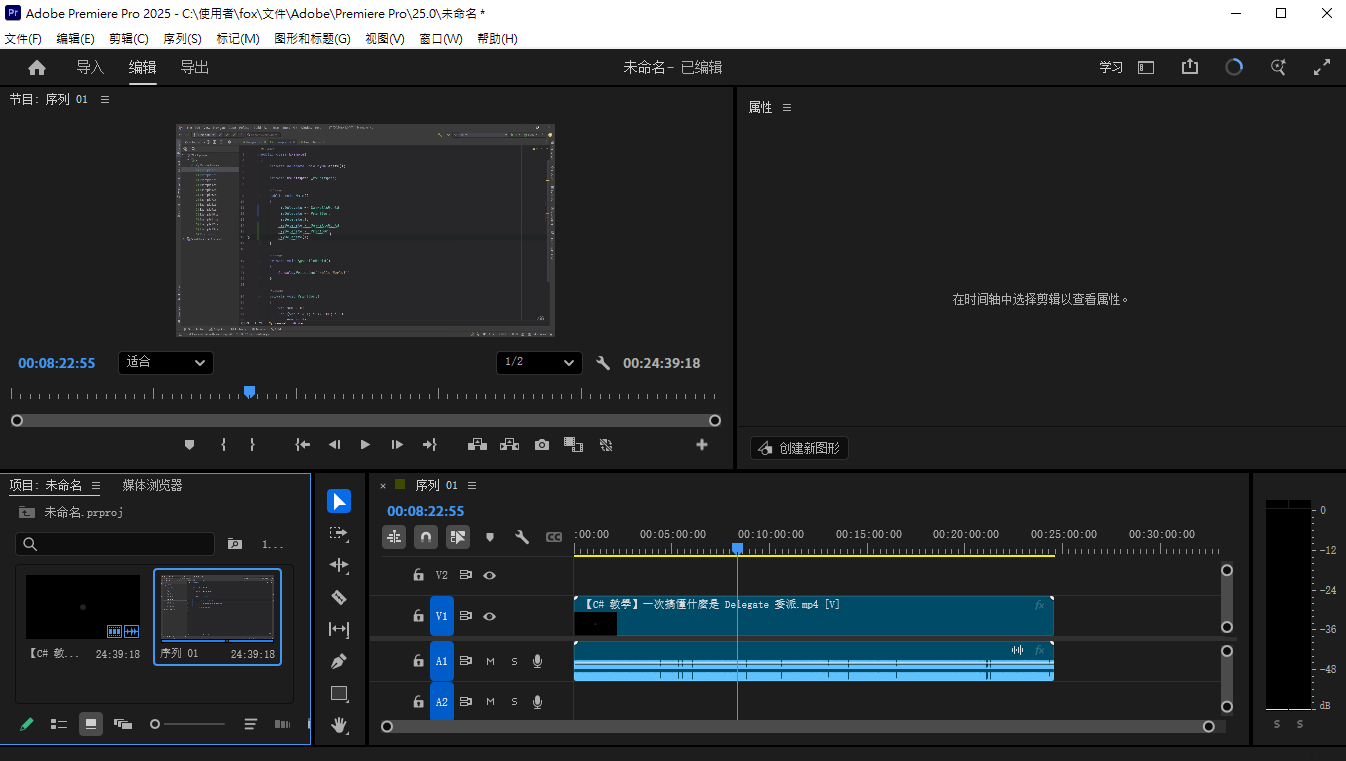1346x761 pixels.
Task: Open 图形和标题(G) menu
Action: (312, 38)
